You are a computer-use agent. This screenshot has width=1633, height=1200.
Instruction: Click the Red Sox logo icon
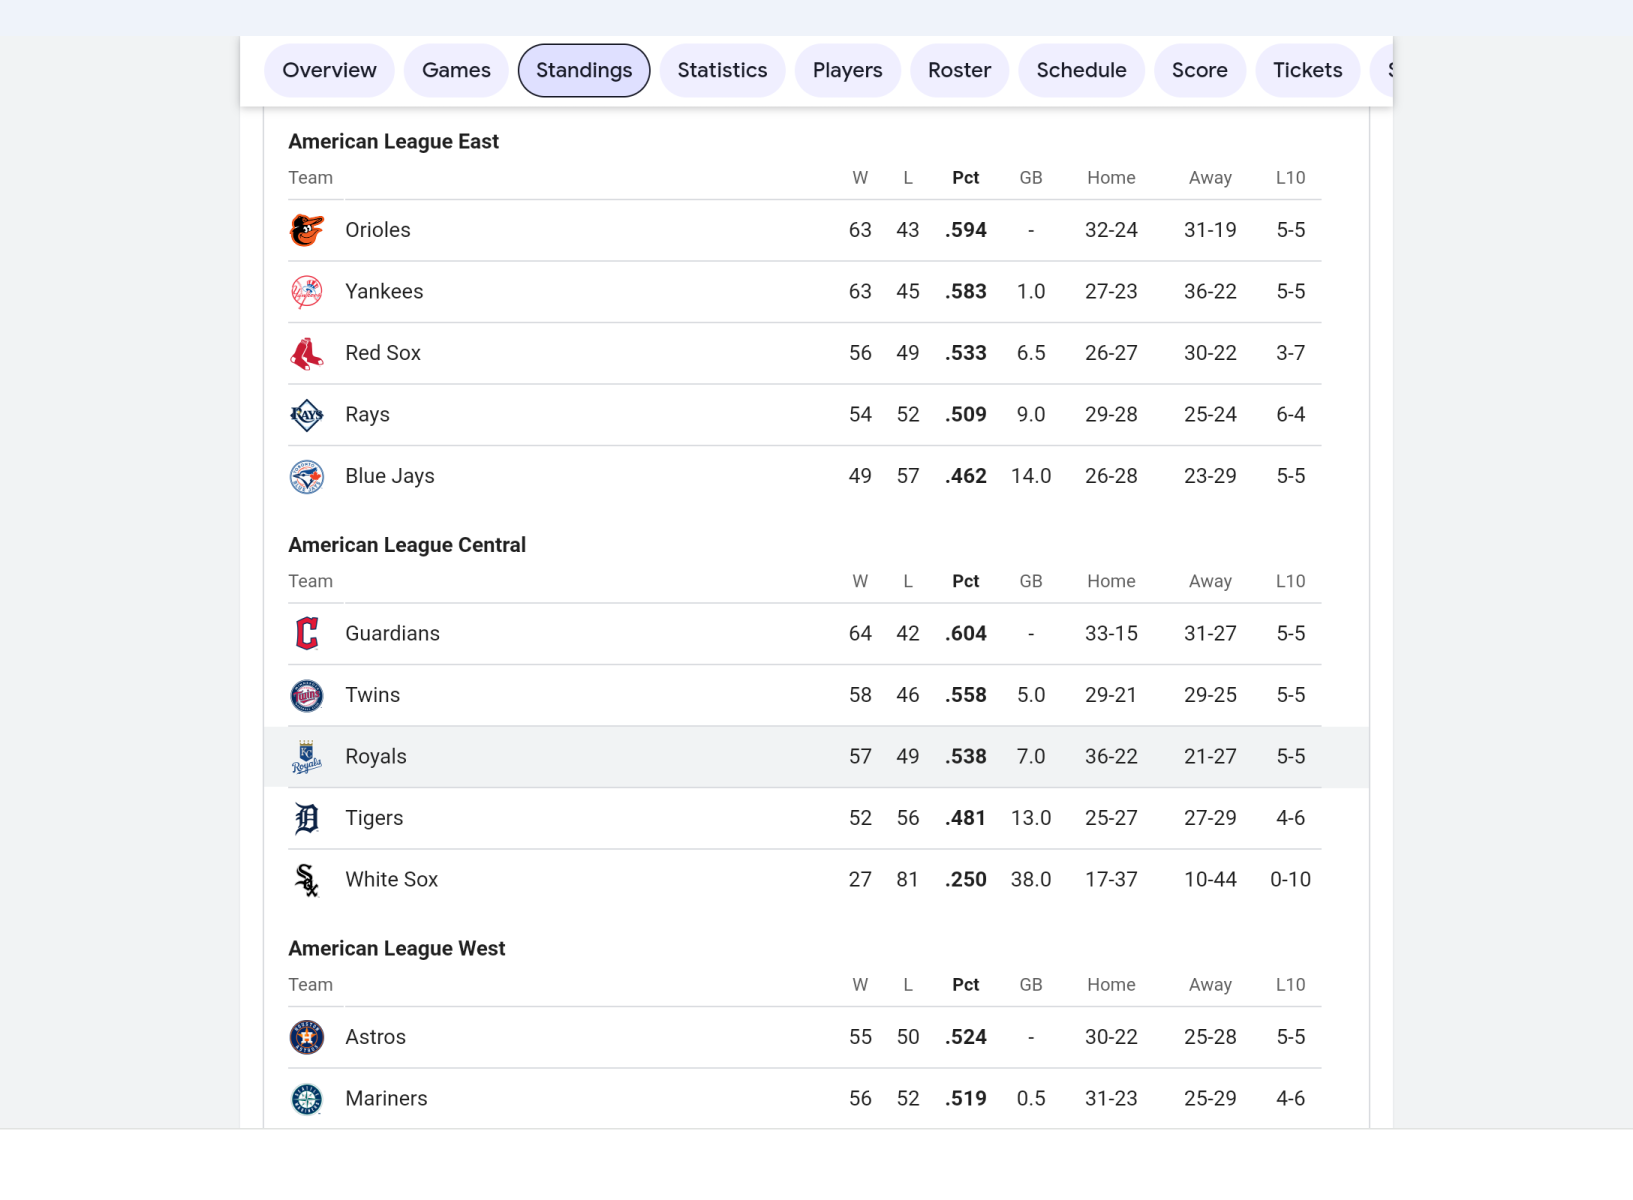point(307,353)
